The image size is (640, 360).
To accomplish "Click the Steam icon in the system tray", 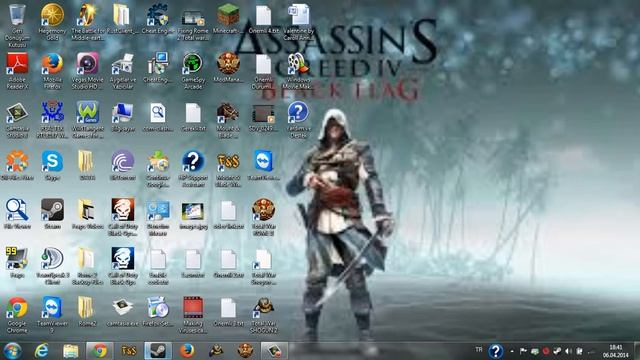I will (557, 351).
